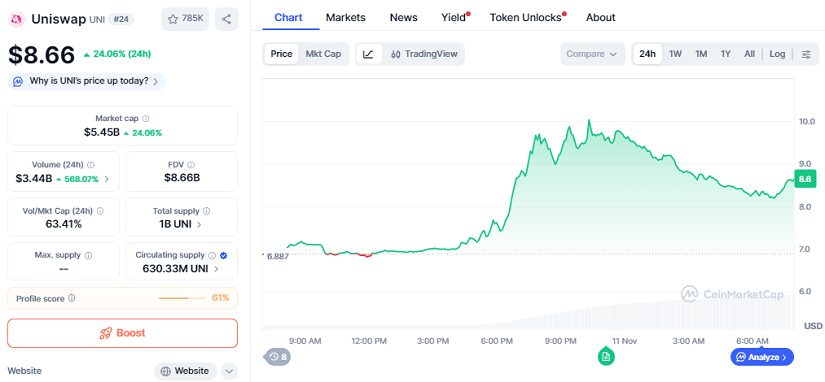
Task: Expand the Website links dropdown chevron
Action: 229,371
